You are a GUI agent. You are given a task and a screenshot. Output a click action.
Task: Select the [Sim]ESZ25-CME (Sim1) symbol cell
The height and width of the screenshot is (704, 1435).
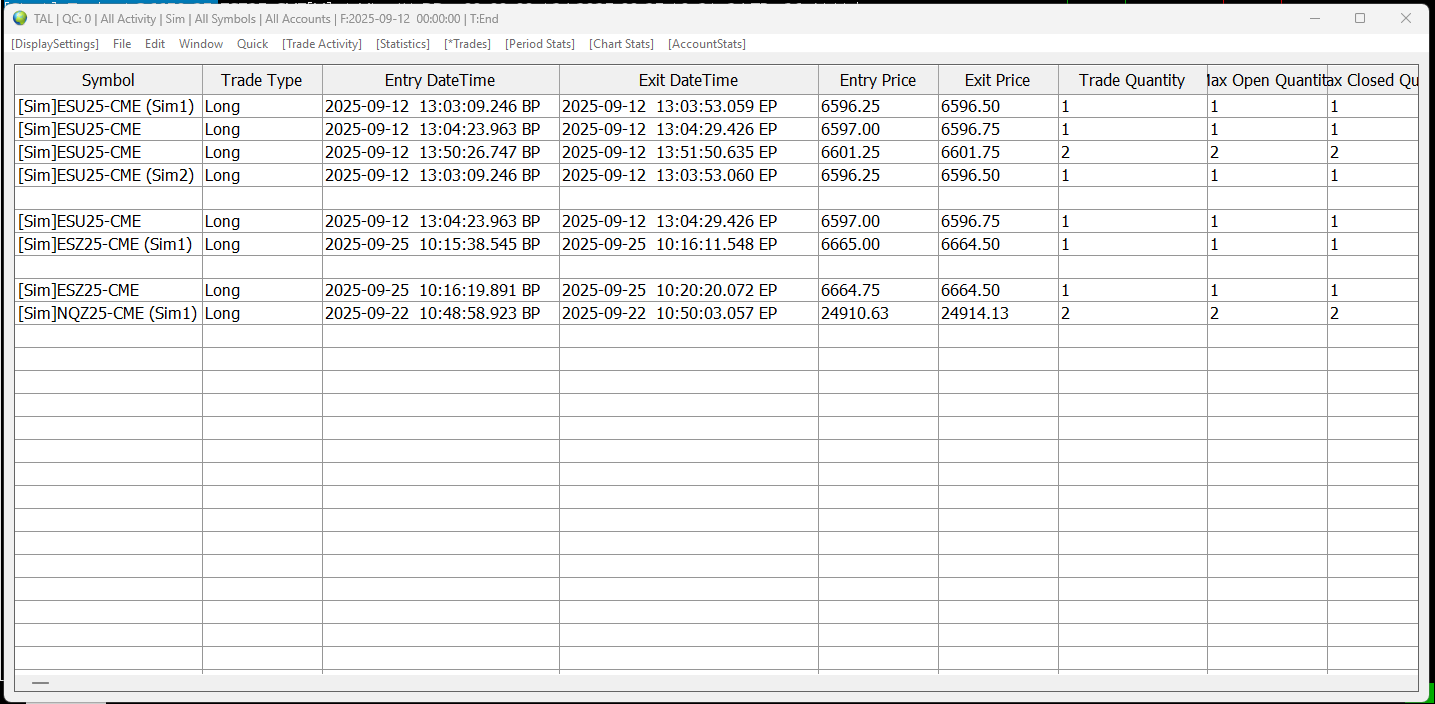click(108, 244)
